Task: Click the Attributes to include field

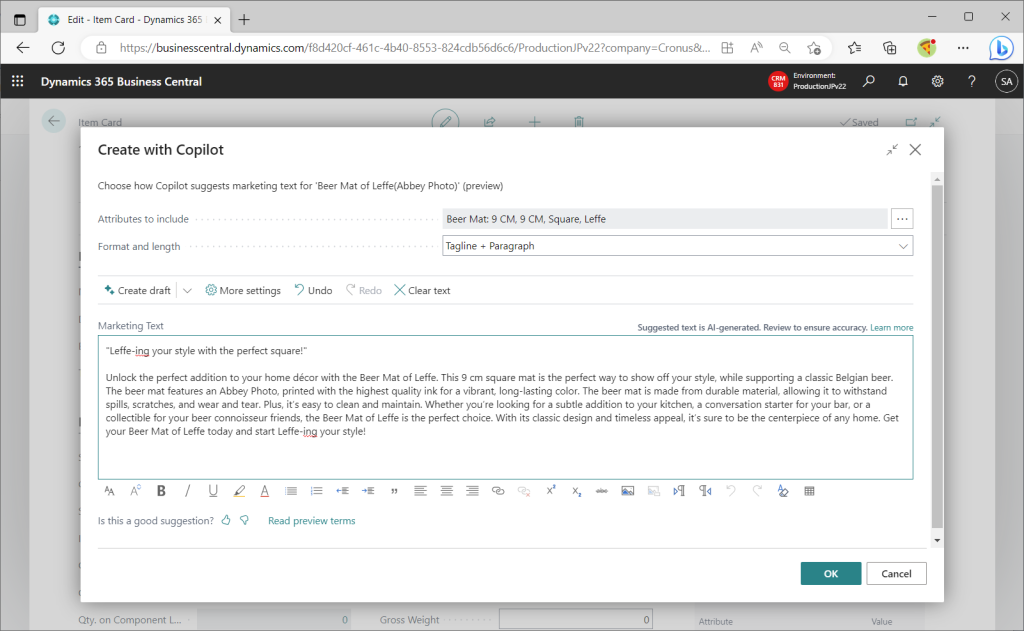Action: 665,219
